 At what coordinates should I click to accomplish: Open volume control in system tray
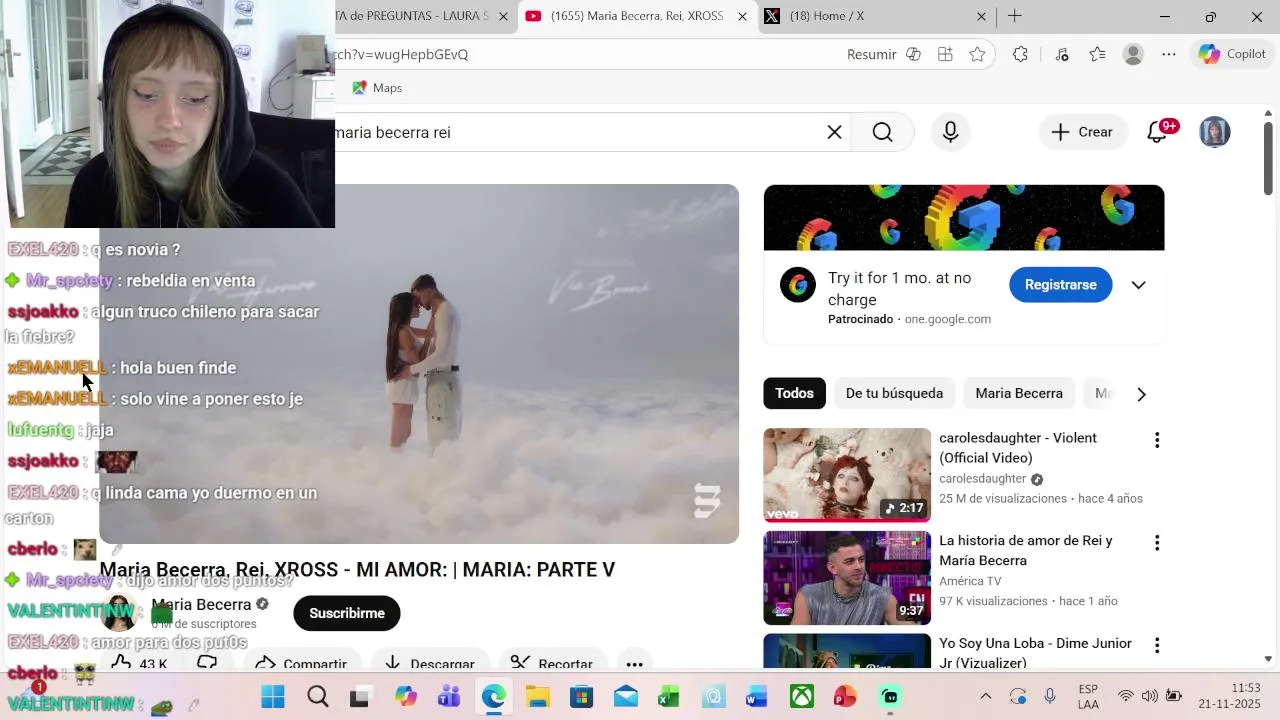click(x=1149, y=696)
